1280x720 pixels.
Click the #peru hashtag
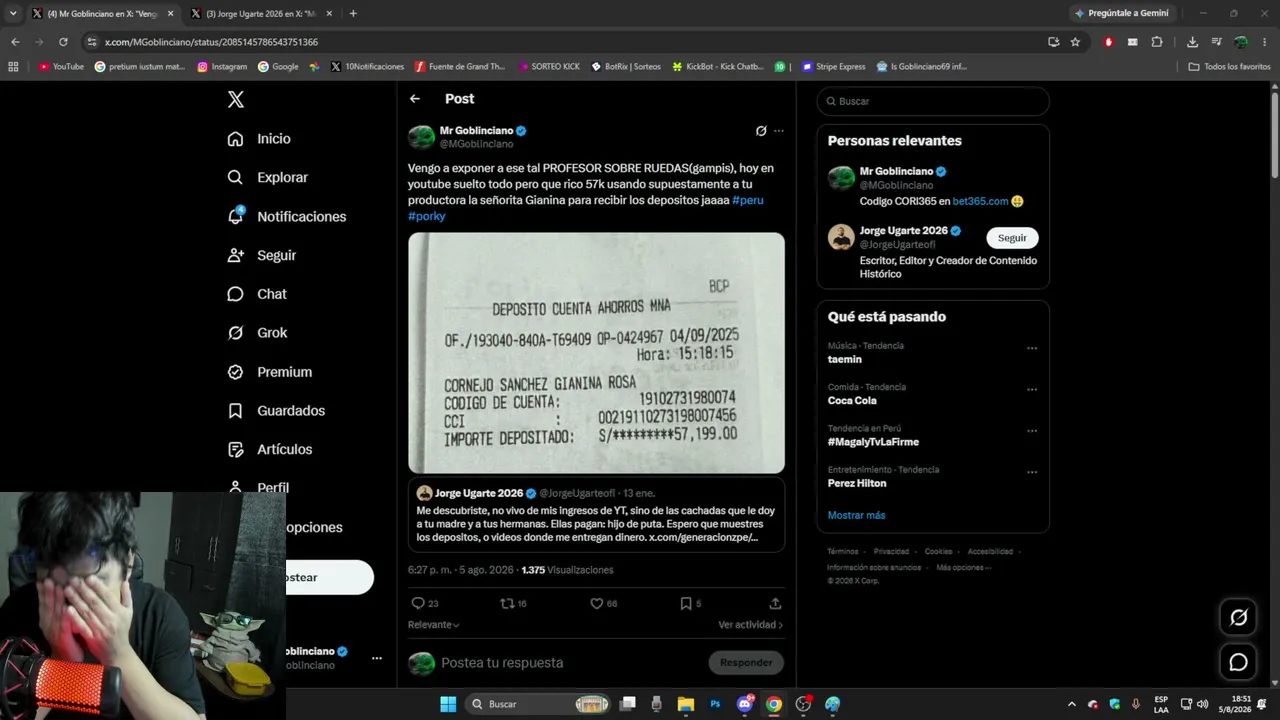[x=748, y=200]
